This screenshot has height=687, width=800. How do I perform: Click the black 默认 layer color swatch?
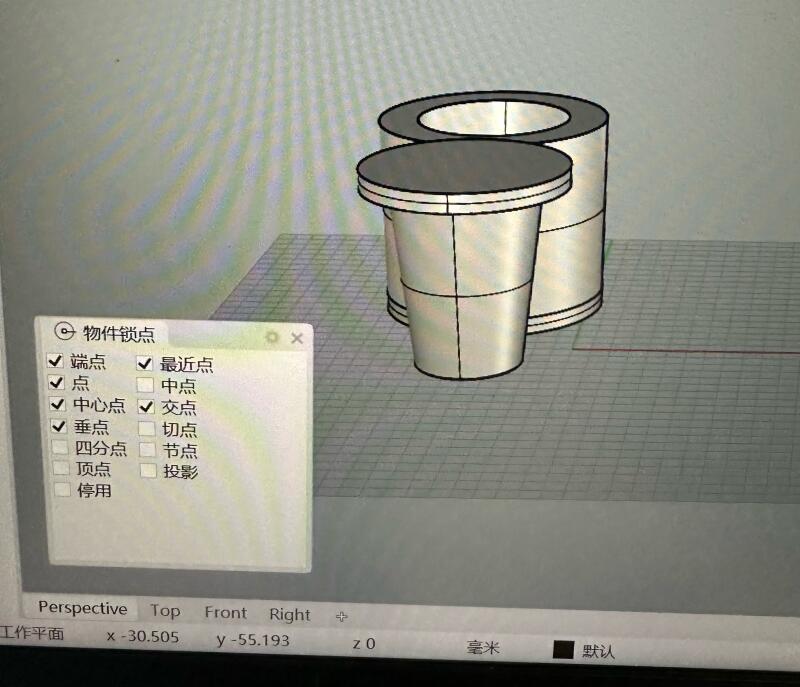563,649
